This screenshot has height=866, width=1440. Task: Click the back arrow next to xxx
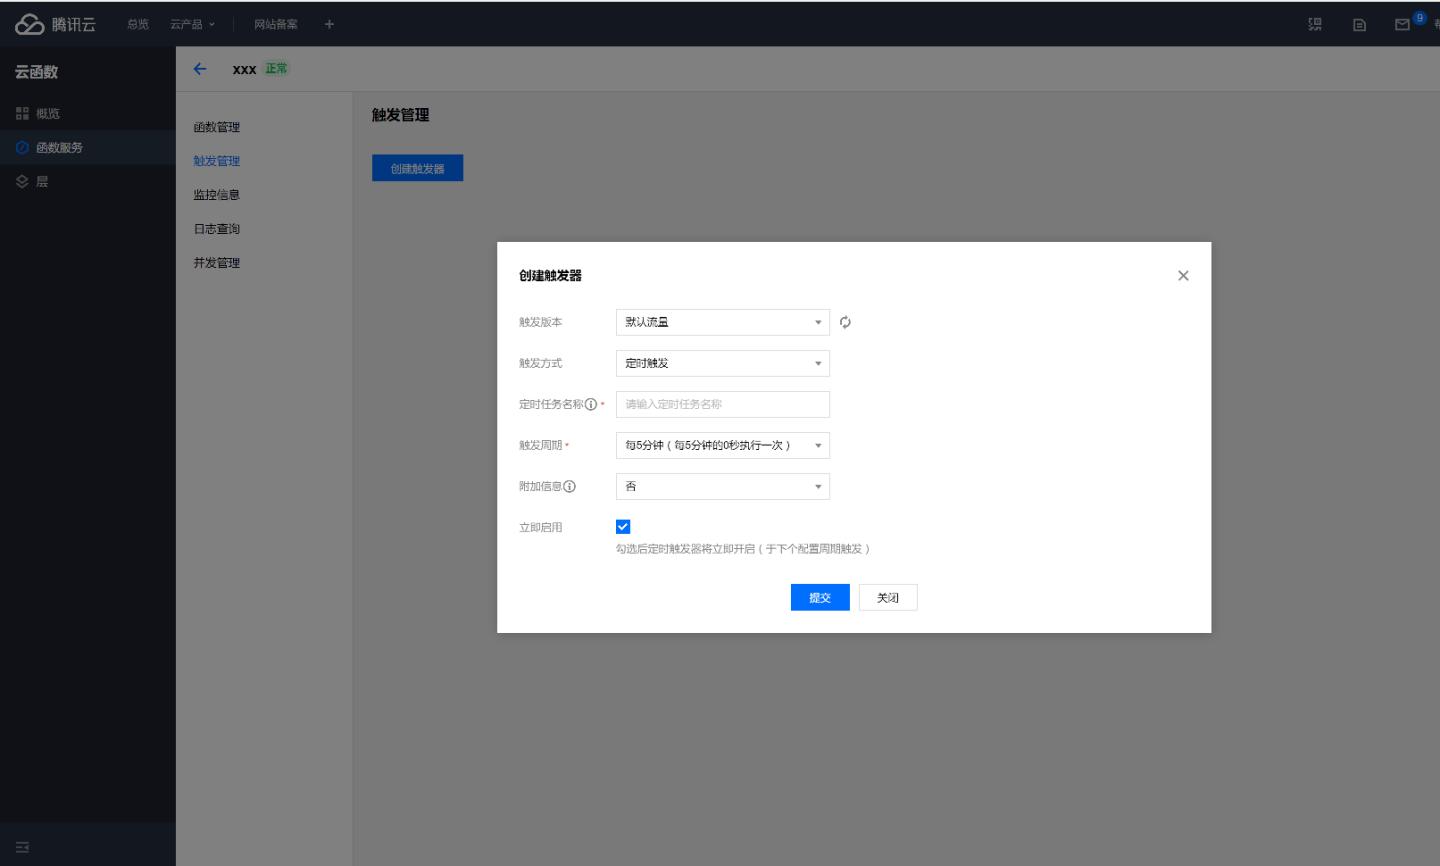point(200,69)
